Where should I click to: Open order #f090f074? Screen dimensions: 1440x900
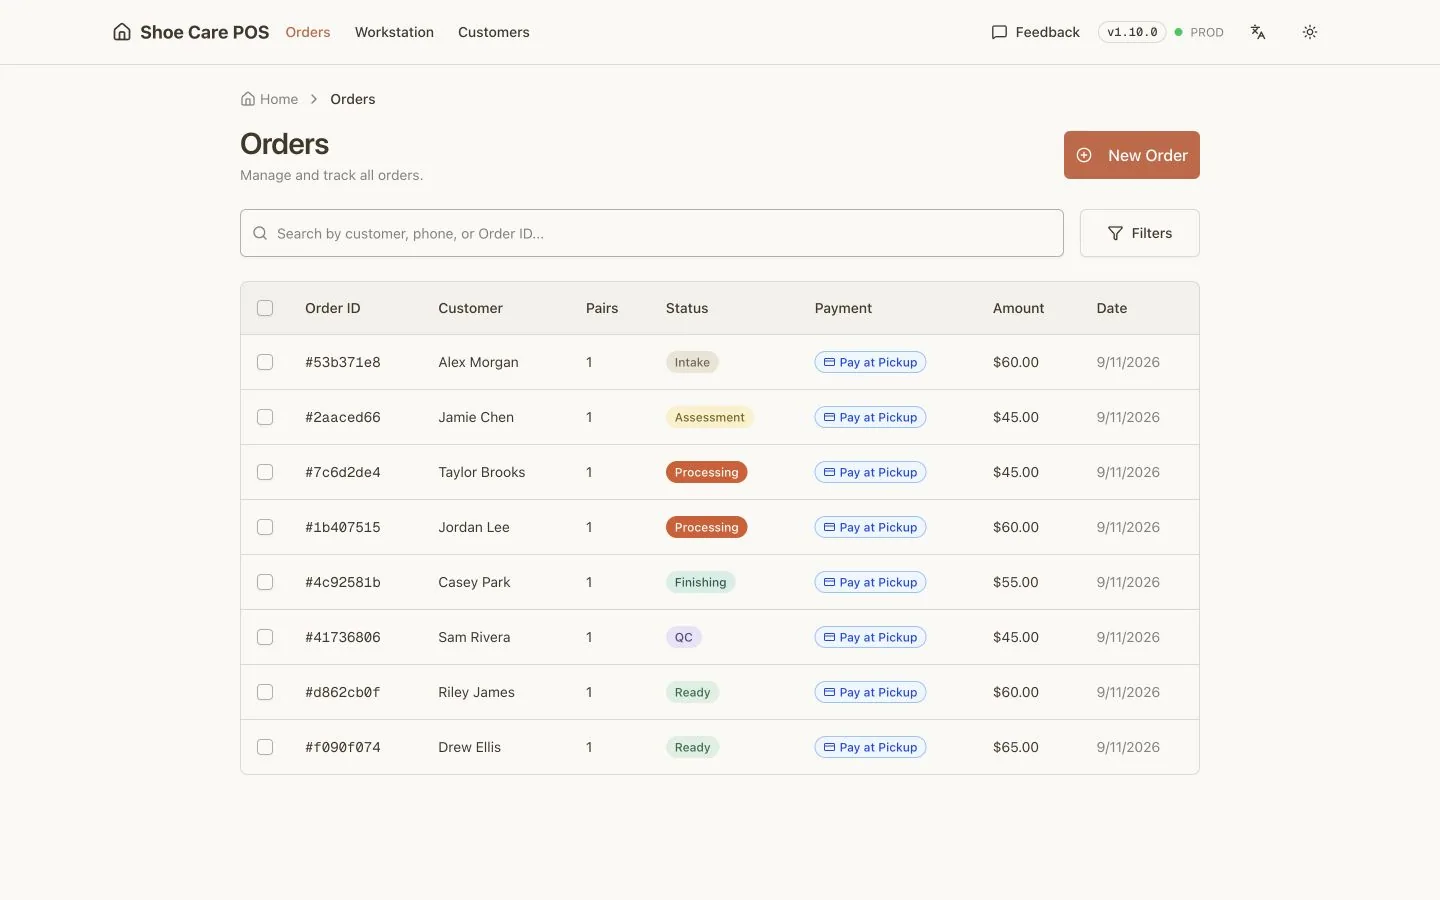click(343, 747)
